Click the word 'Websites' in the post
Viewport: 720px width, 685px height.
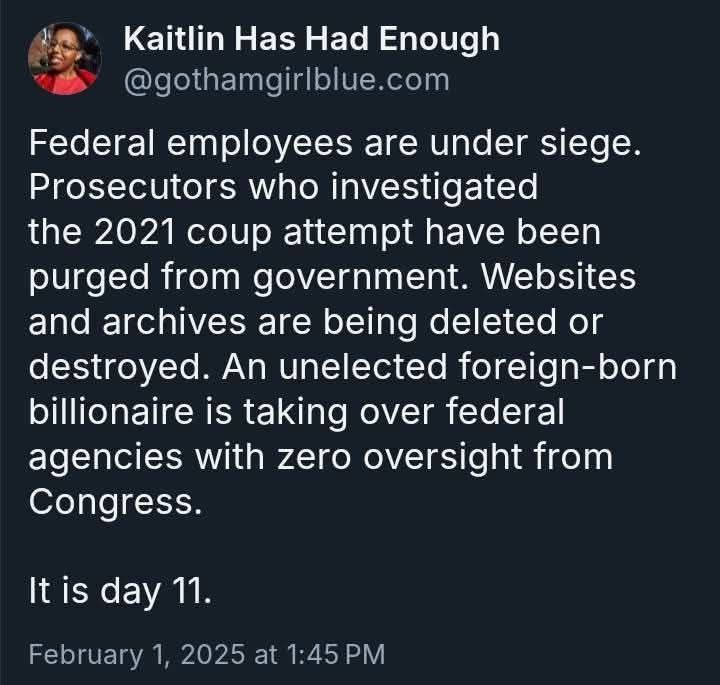pos(558,277)
